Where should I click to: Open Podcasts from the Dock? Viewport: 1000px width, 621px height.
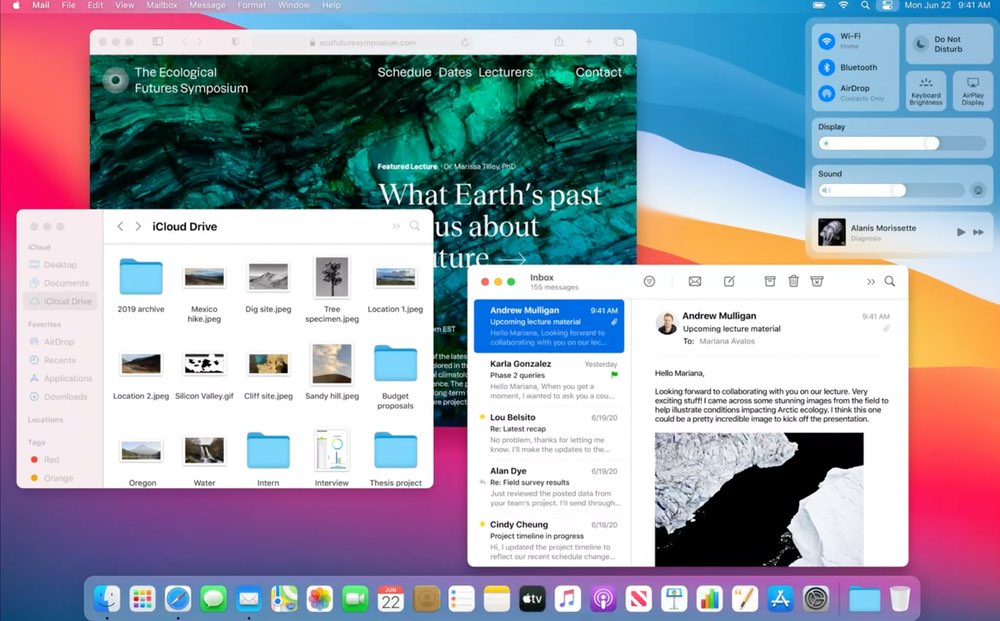tap(603, 599)
